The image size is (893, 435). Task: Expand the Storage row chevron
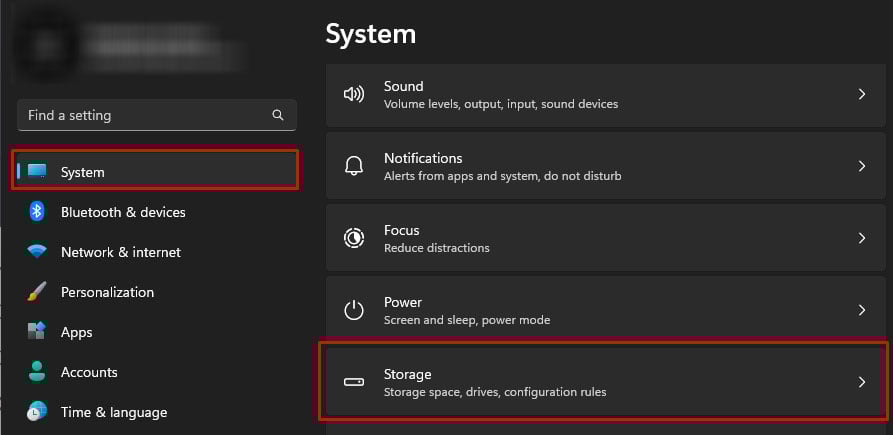tap(861, 382)
